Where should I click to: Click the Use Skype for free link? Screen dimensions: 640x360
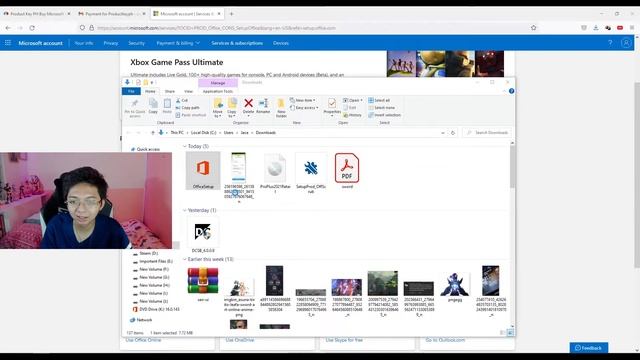click(344, 340)
